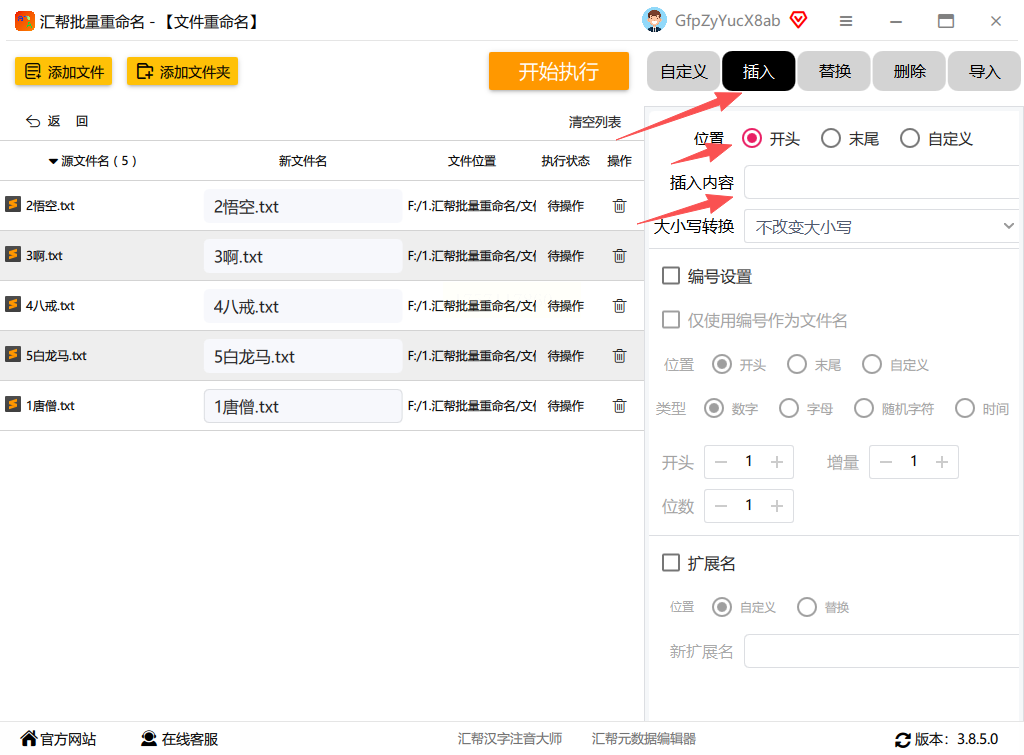
Task: Edit new file name 1唐僧.txt field
Action: (x=303, y=406)
